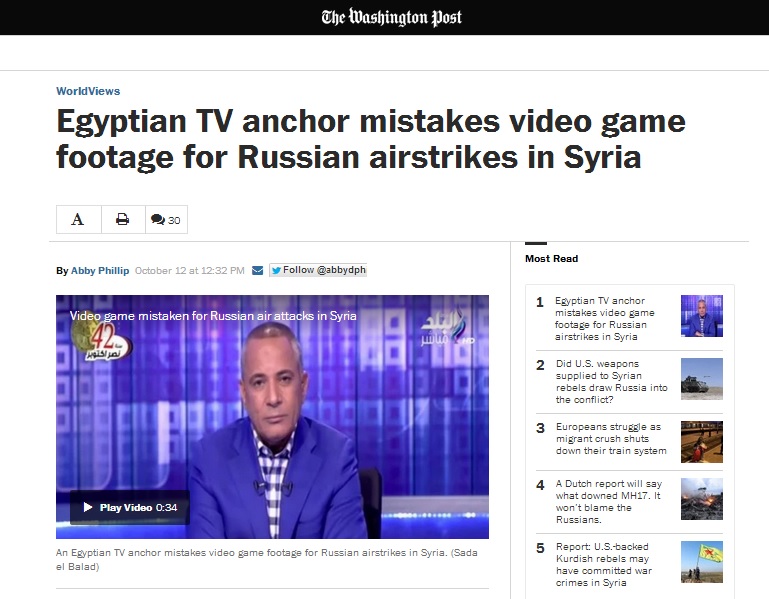The height and width of the screenshot is (599, 769).
Task: Click the Most Read first story headline
Action: (x=605, y=318)
